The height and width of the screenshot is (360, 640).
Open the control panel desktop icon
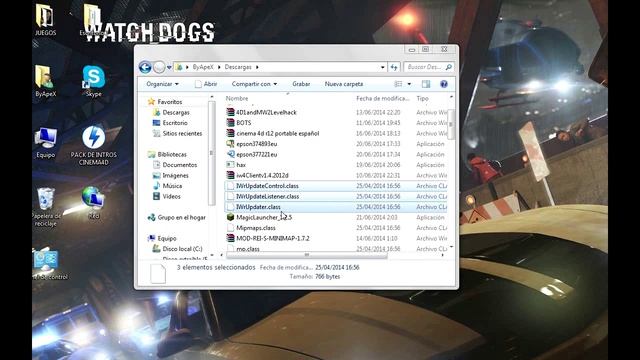pos(46,264)
